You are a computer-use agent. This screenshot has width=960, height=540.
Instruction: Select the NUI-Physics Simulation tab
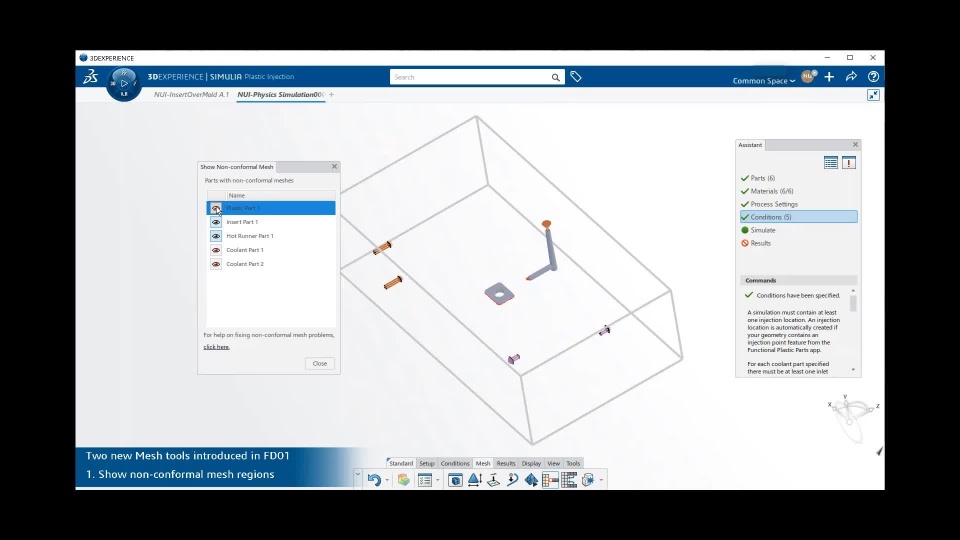[281, 95]
